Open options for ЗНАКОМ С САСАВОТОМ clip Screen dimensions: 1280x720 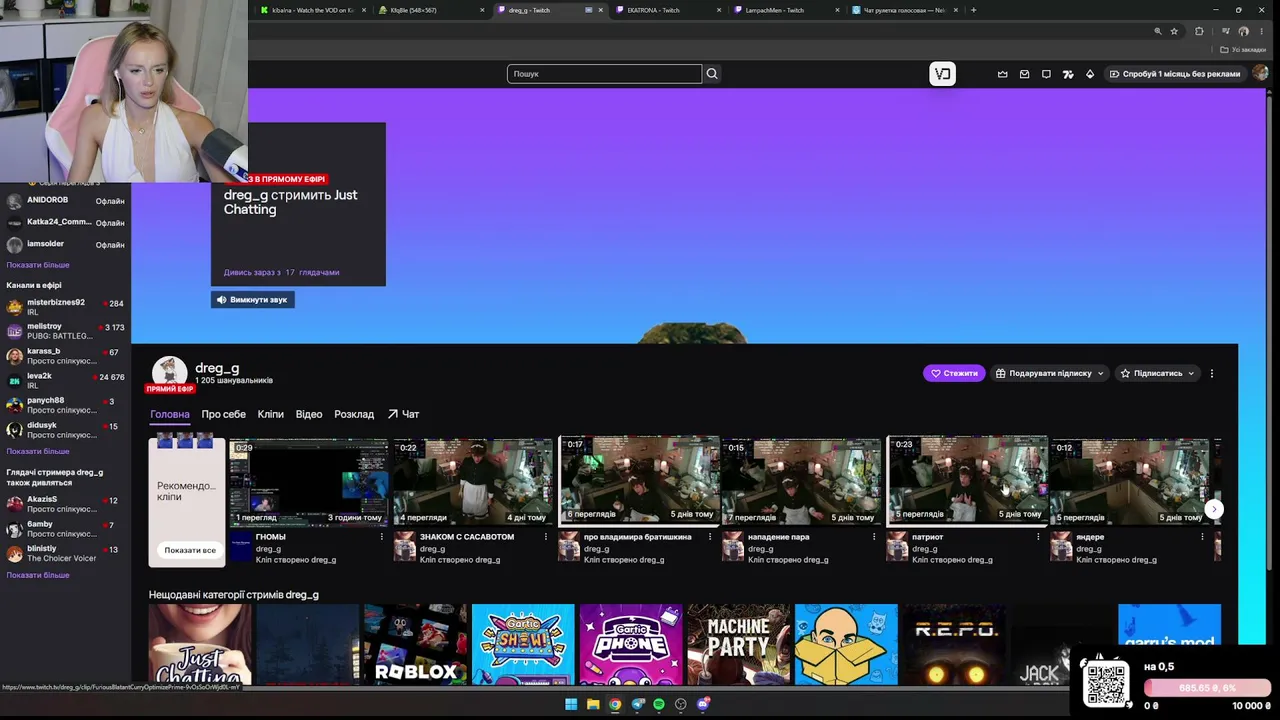click(546, 537)
